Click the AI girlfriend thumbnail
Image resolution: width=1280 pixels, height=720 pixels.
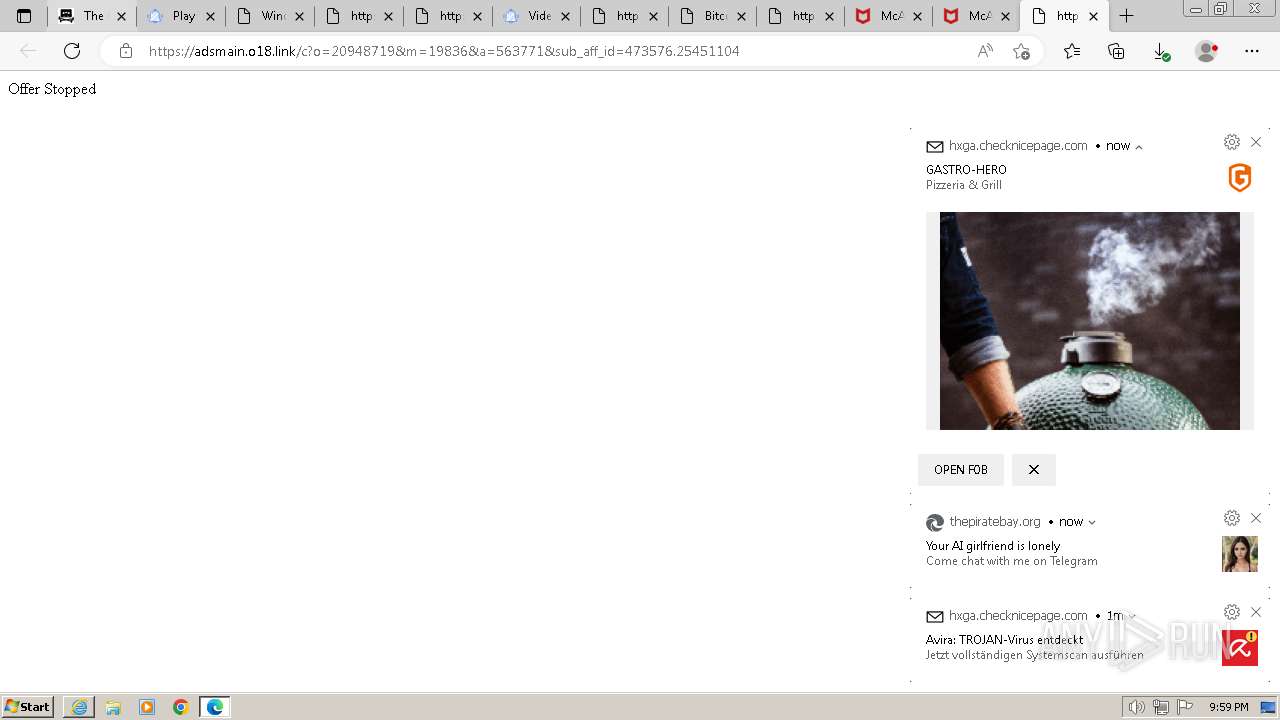tap(1240, 554)
